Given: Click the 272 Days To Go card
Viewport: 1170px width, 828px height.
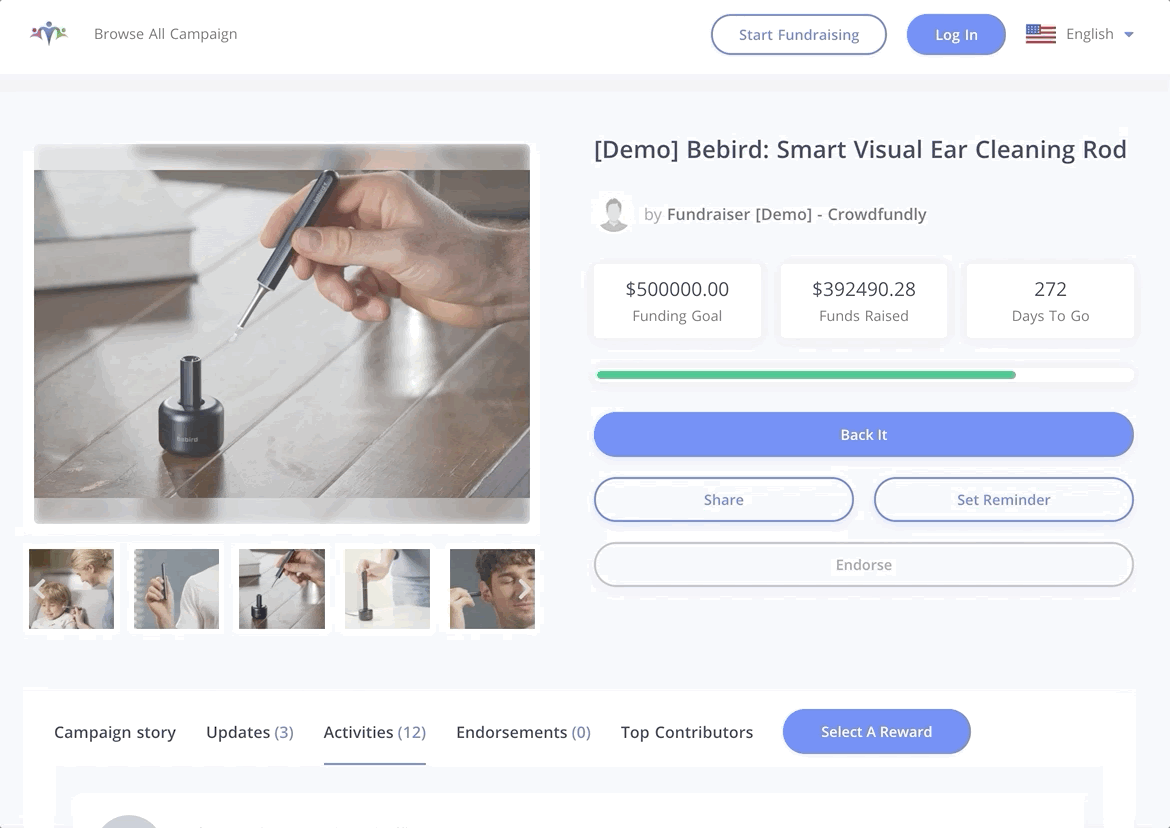Looking at the screenshot, I should 1050,301.
